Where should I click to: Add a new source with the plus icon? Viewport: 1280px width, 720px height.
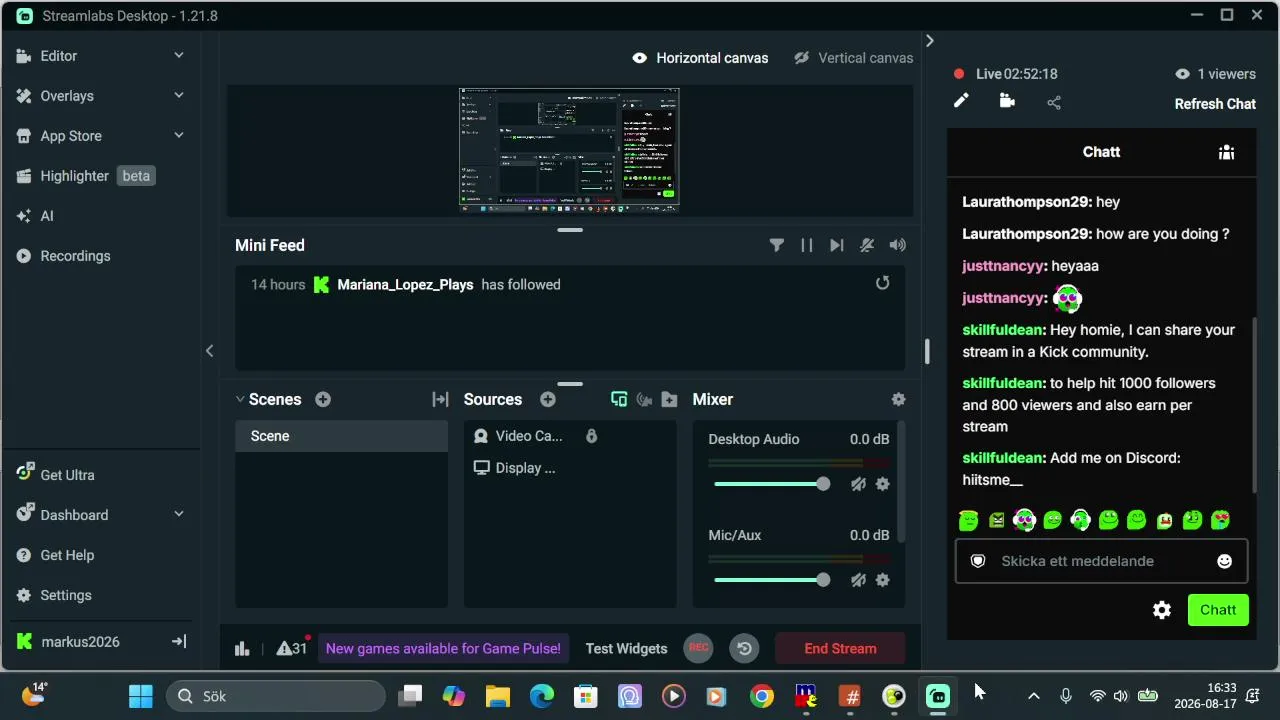pyautogui.click(x=548, y=399)
